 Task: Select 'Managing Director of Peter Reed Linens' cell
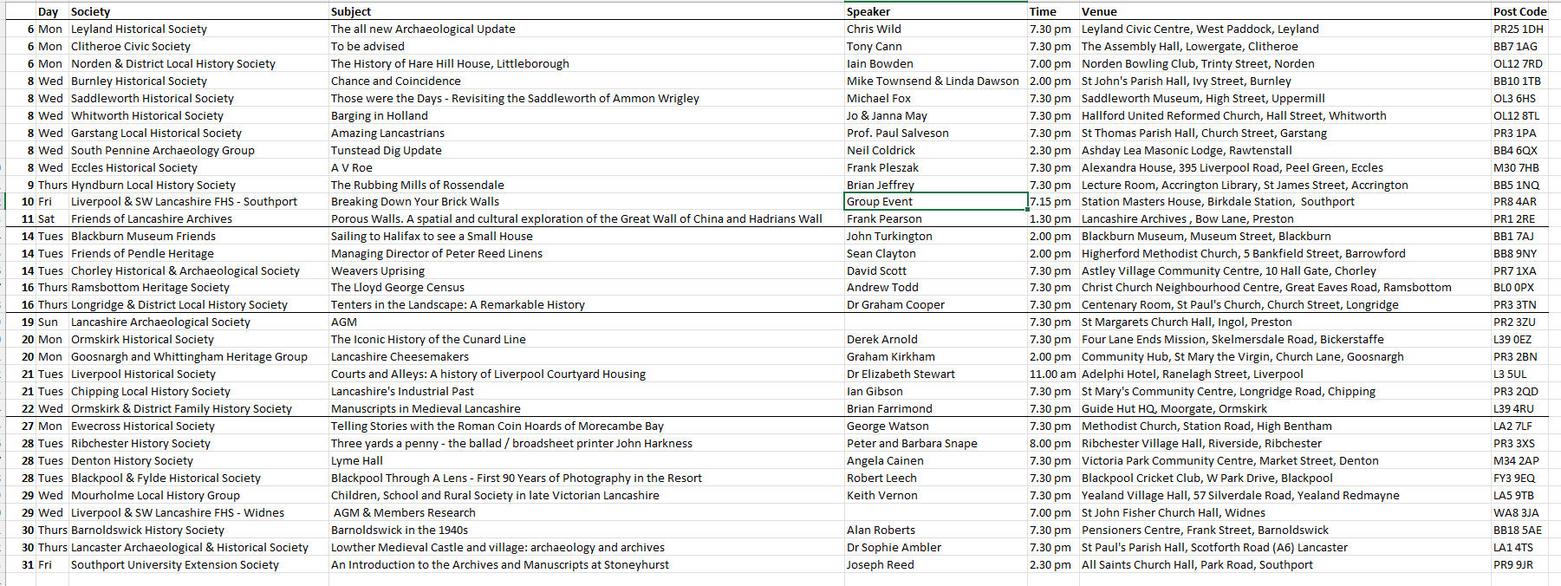click(x=586, y=254)
